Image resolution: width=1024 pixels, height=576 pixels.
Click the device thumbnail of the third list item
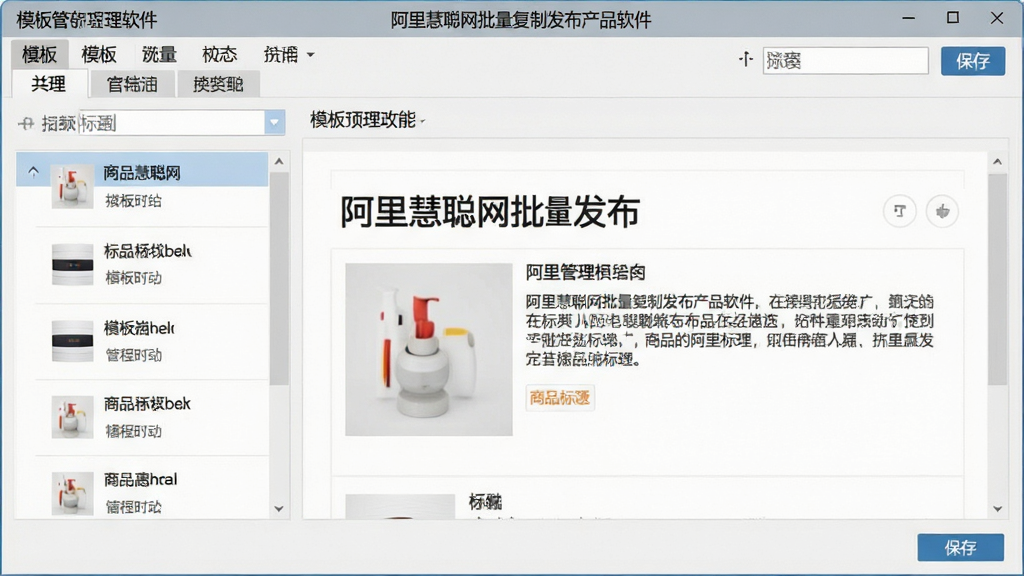point(72,341)
